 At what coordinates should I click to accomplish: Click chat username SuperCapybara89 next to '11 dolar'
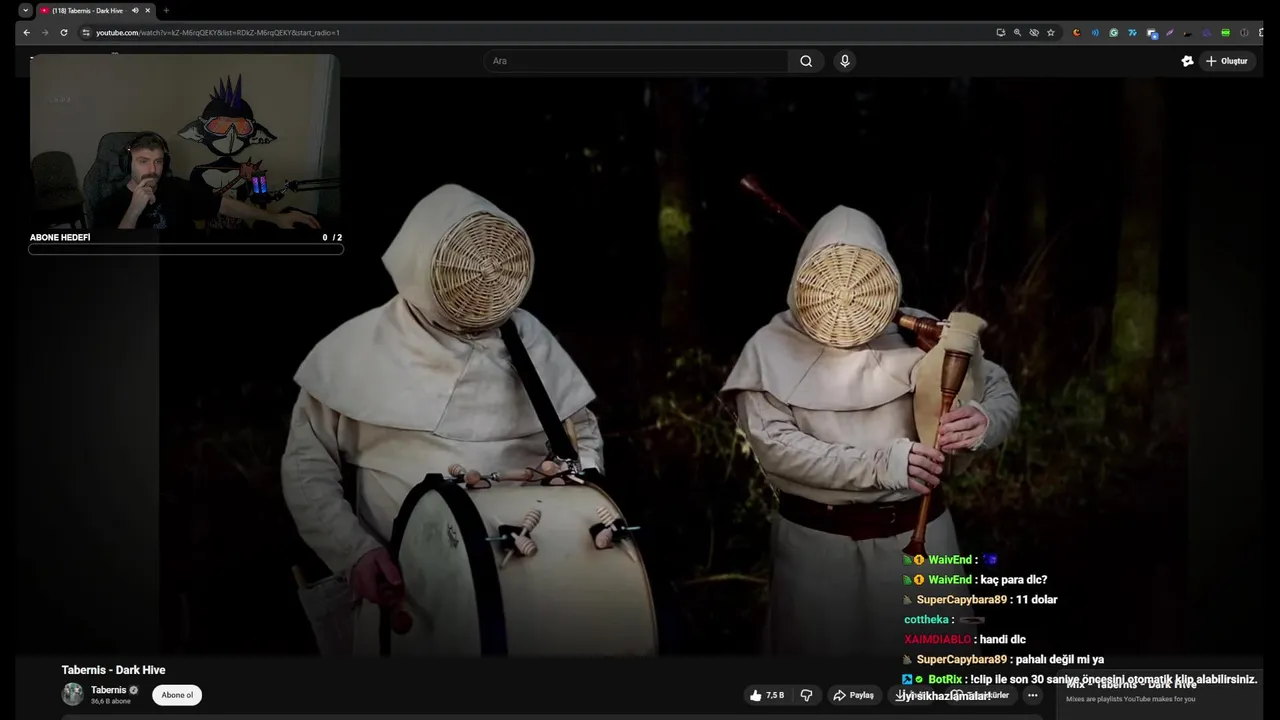click(x=961, y=600)
